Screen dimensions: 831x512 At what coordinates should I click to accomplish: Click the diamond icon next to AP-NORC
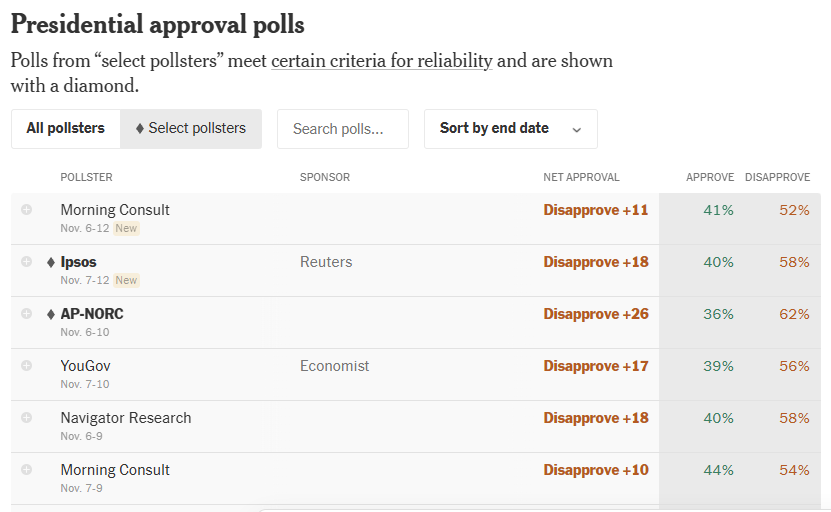(51, 314)
